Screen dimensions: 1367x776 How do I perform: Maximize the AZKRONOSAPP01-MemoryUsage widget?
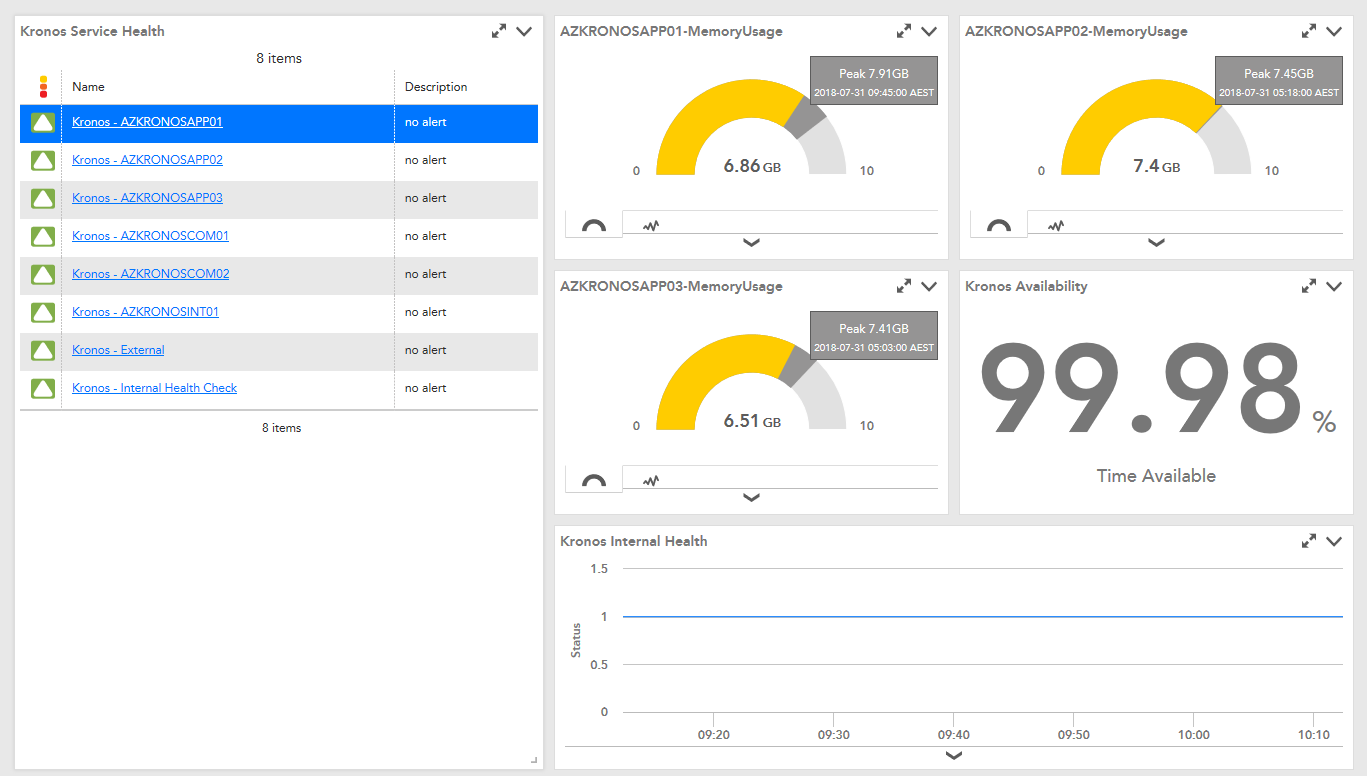pyautogui.click(x=904, y=31)
